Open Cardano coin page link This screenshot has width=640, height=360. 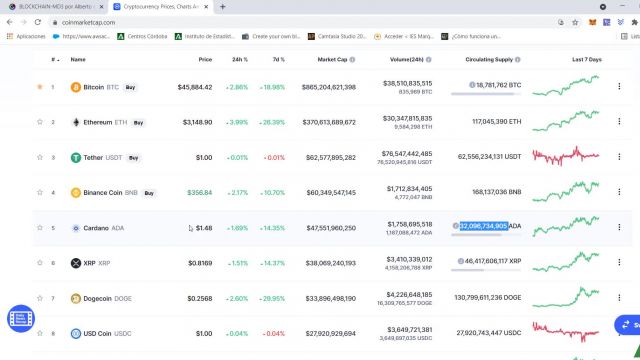pyautogui.click(x=104, y=228)
